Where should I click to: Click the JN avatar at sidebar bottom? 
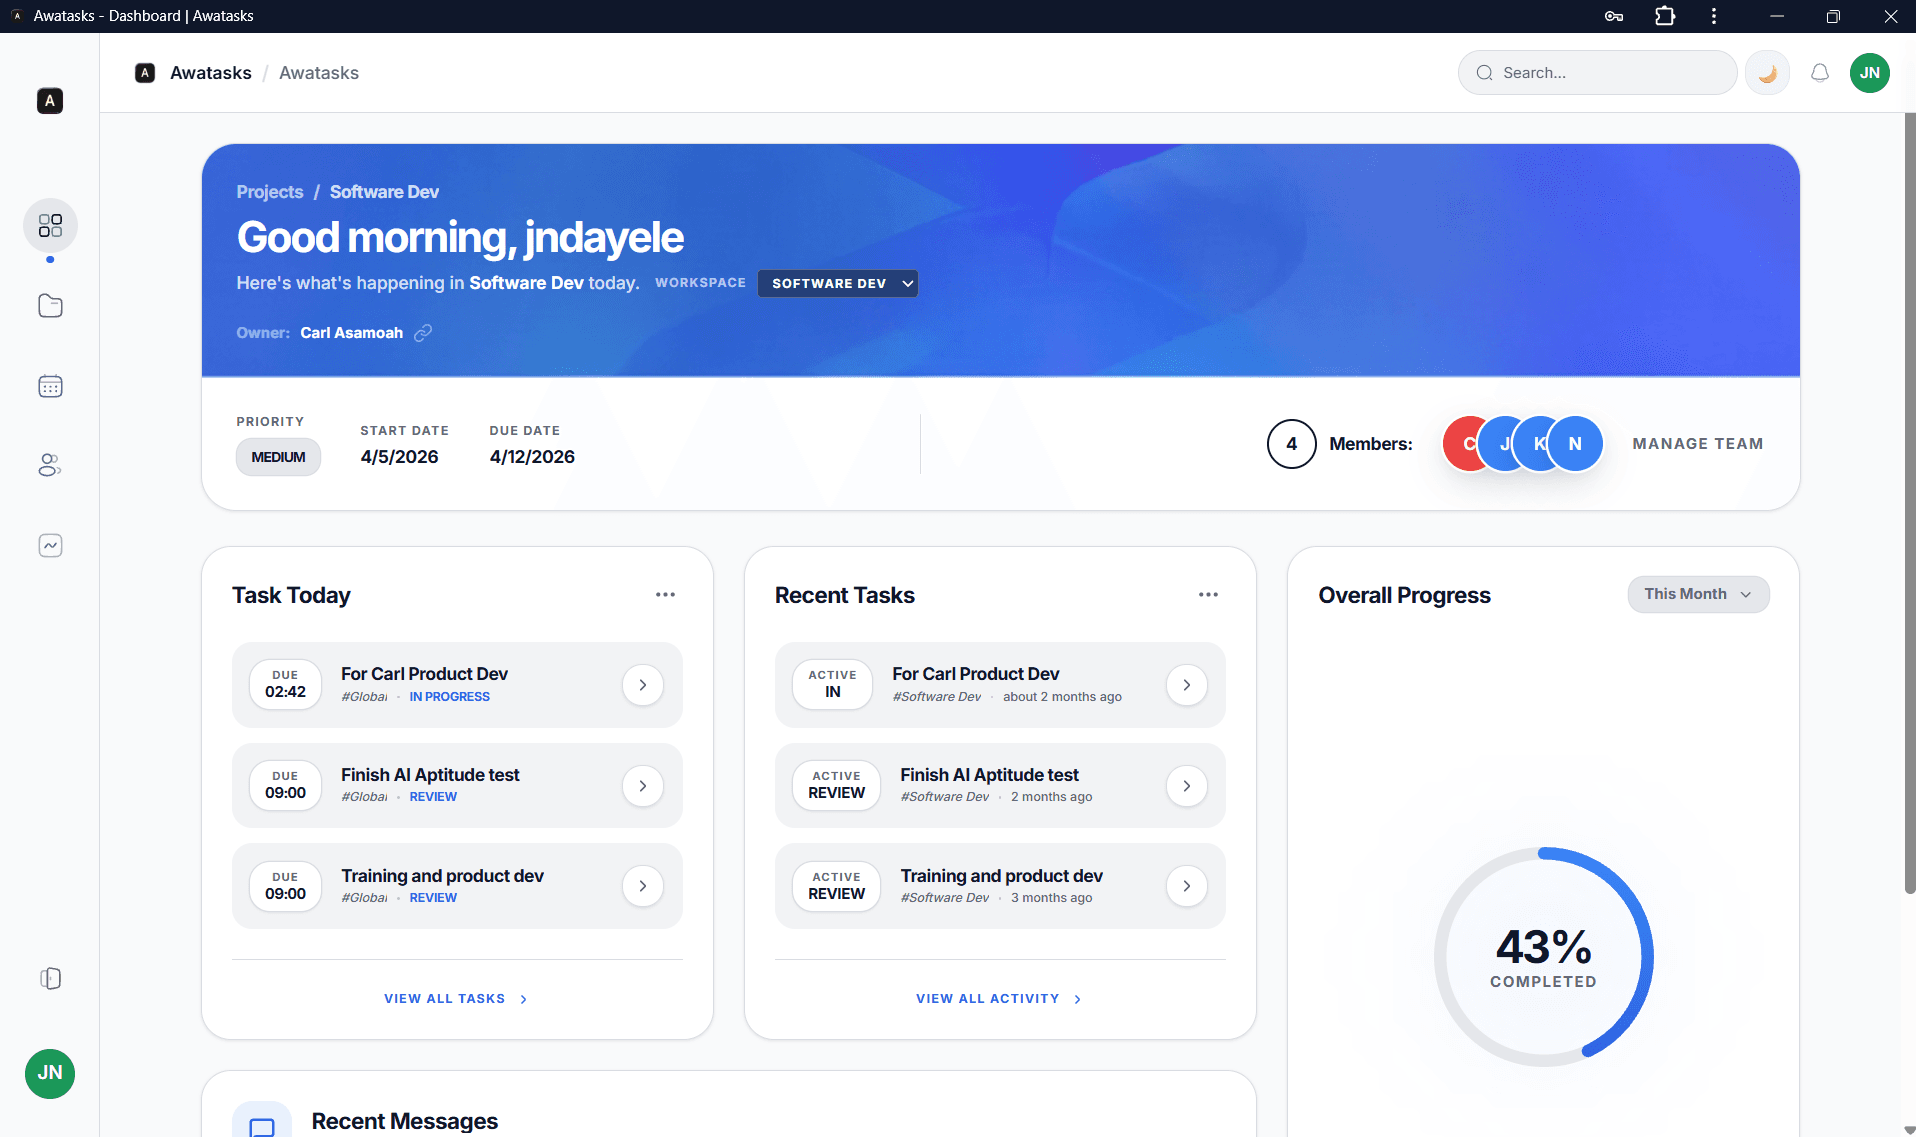click(50, 1073)
